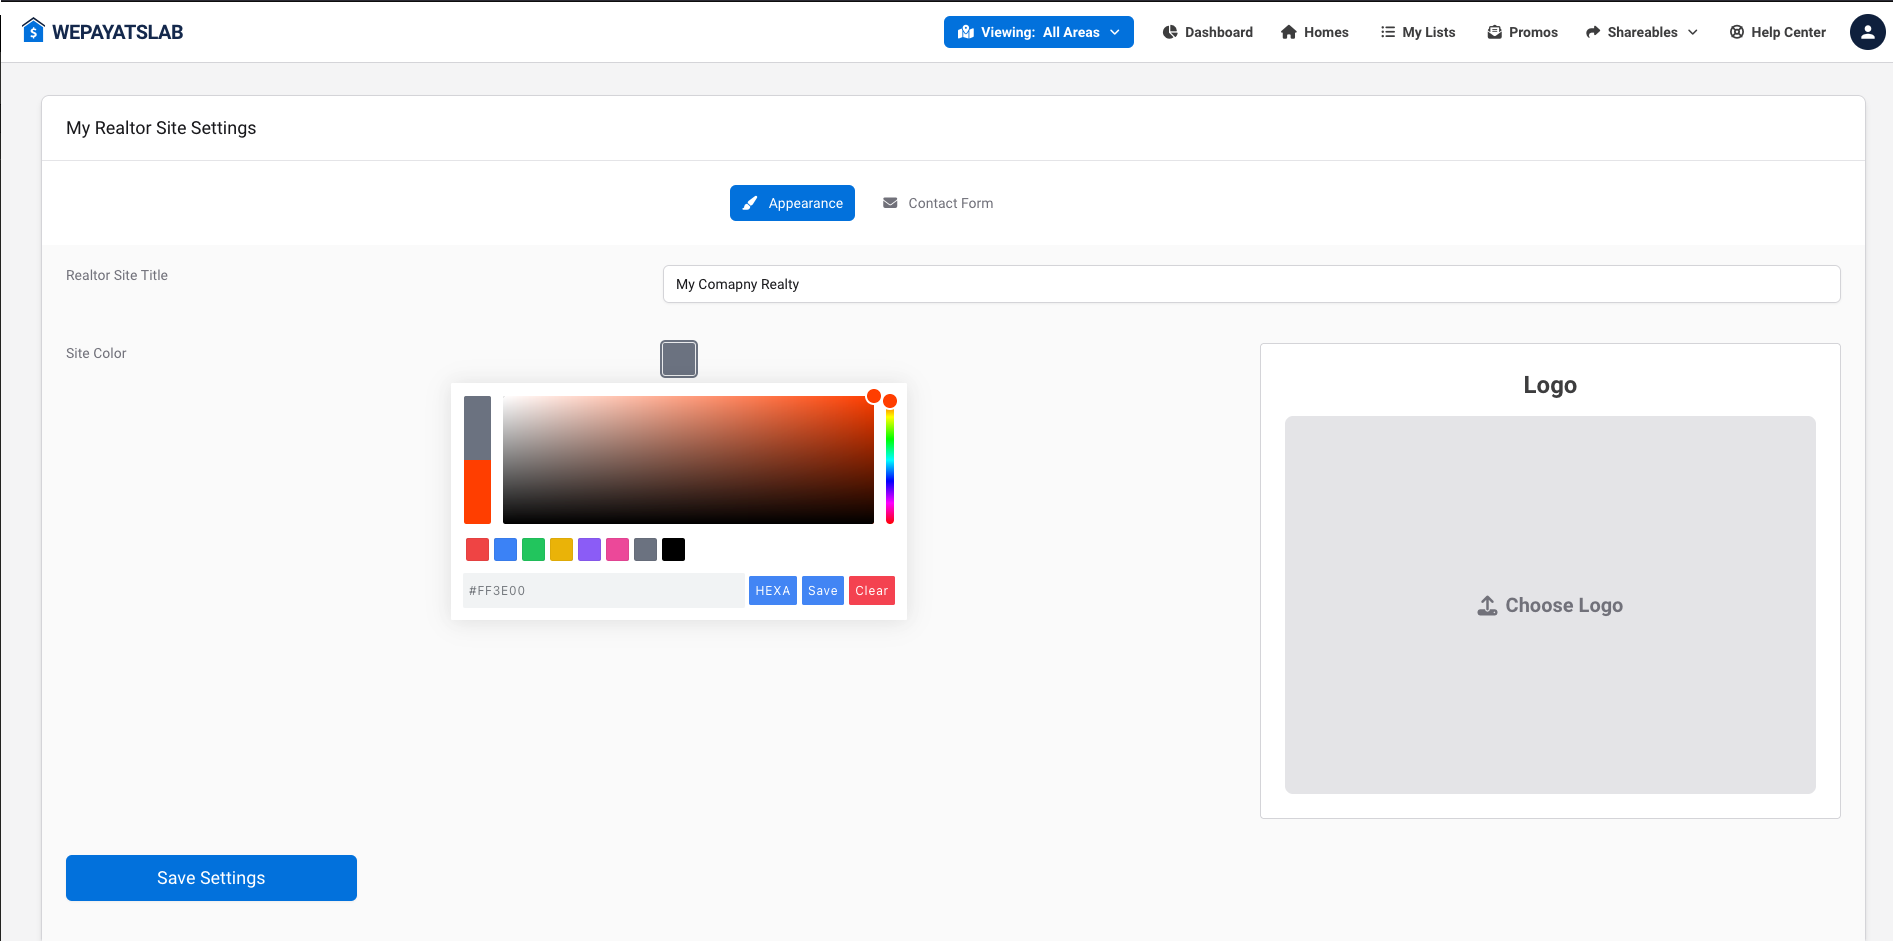Choose the green preset swatch

[x=534, y=549]
